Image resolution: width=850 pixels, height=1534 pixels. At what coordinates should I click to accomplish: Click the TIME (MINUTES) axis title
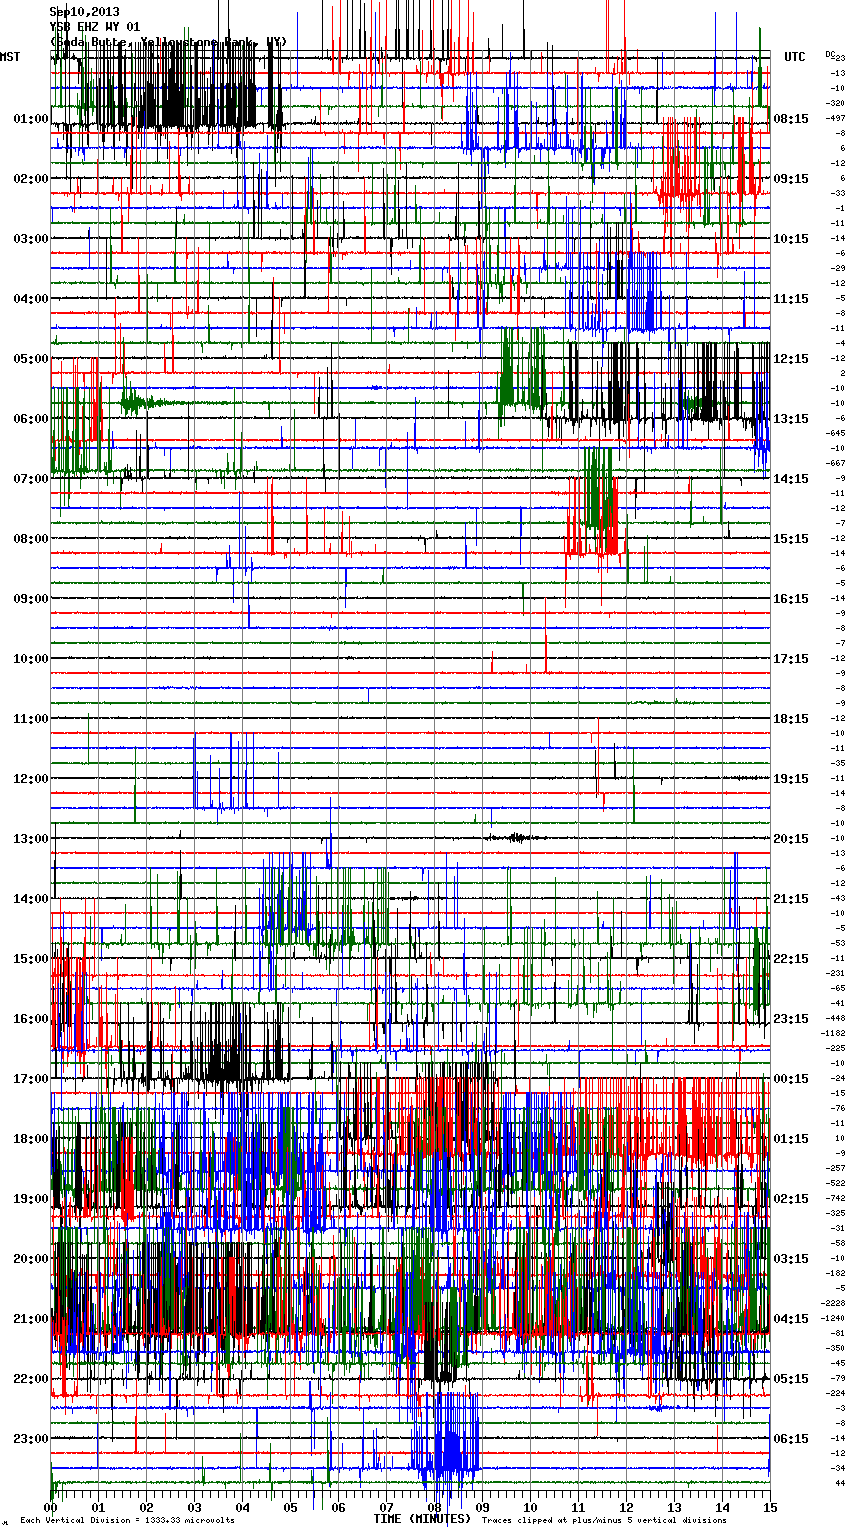[422, 1519]
